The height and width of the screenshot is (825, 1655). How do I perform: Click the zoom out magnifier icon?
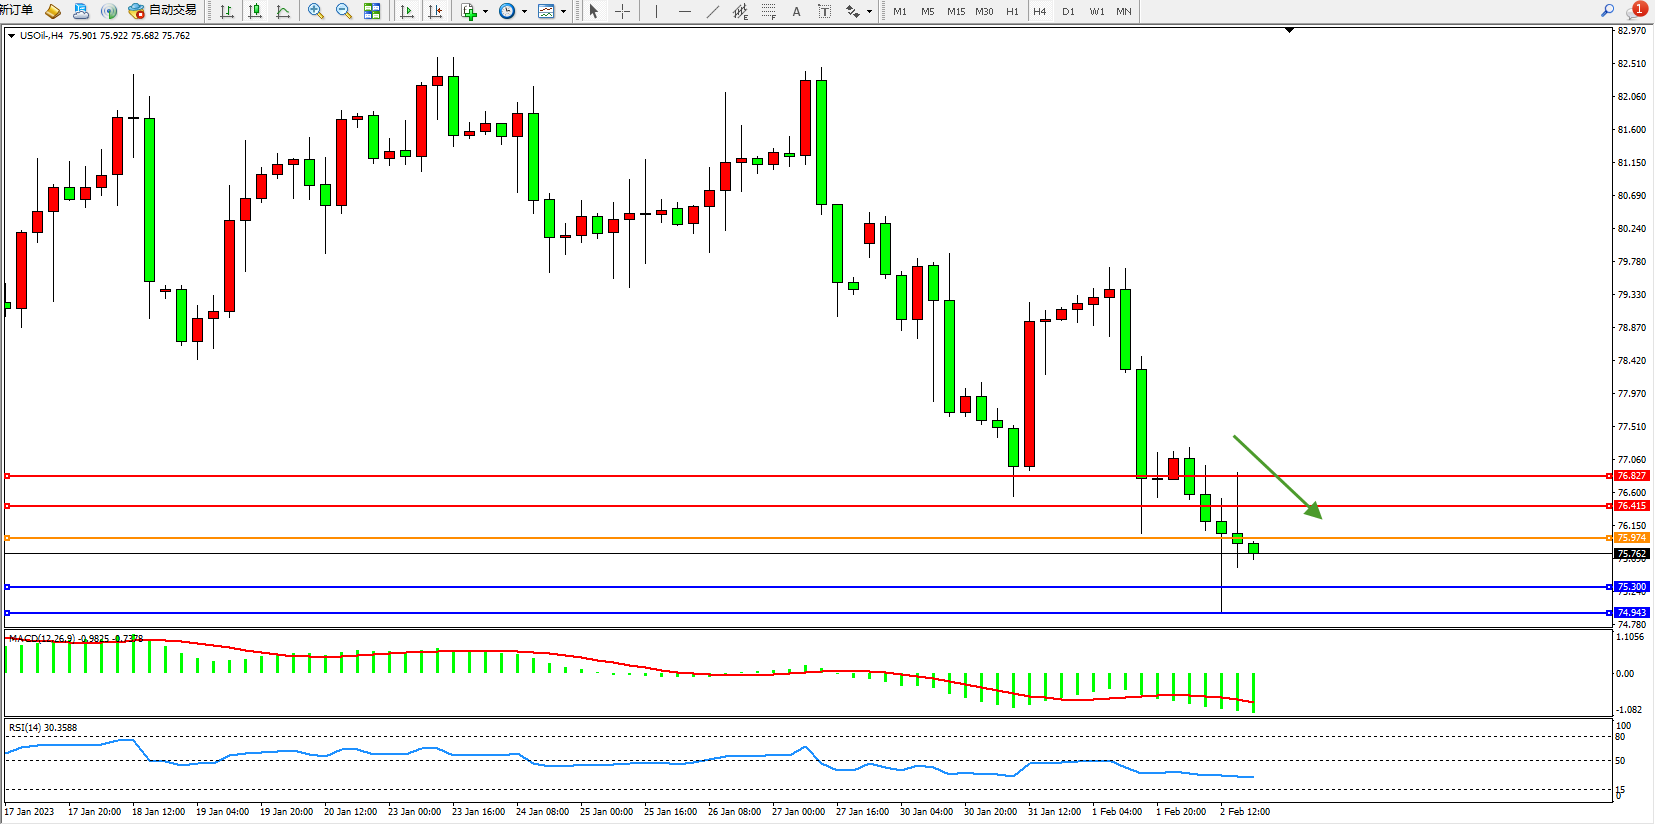coord(344,11)
